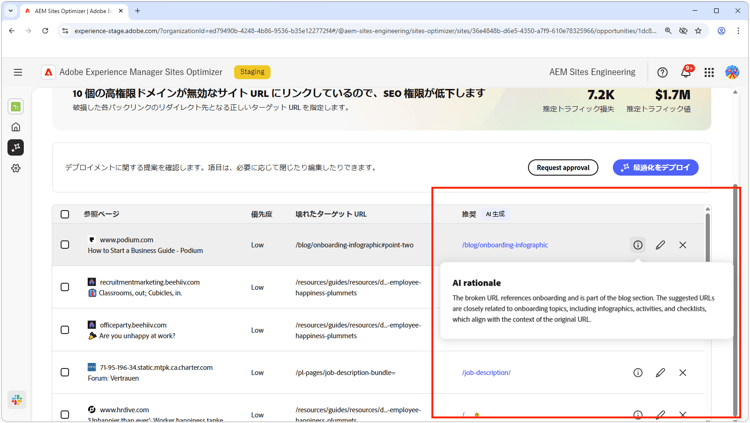Screen dimensions: 750x423
Task: Go back in browser history
Action: click(x=12, y=31)
